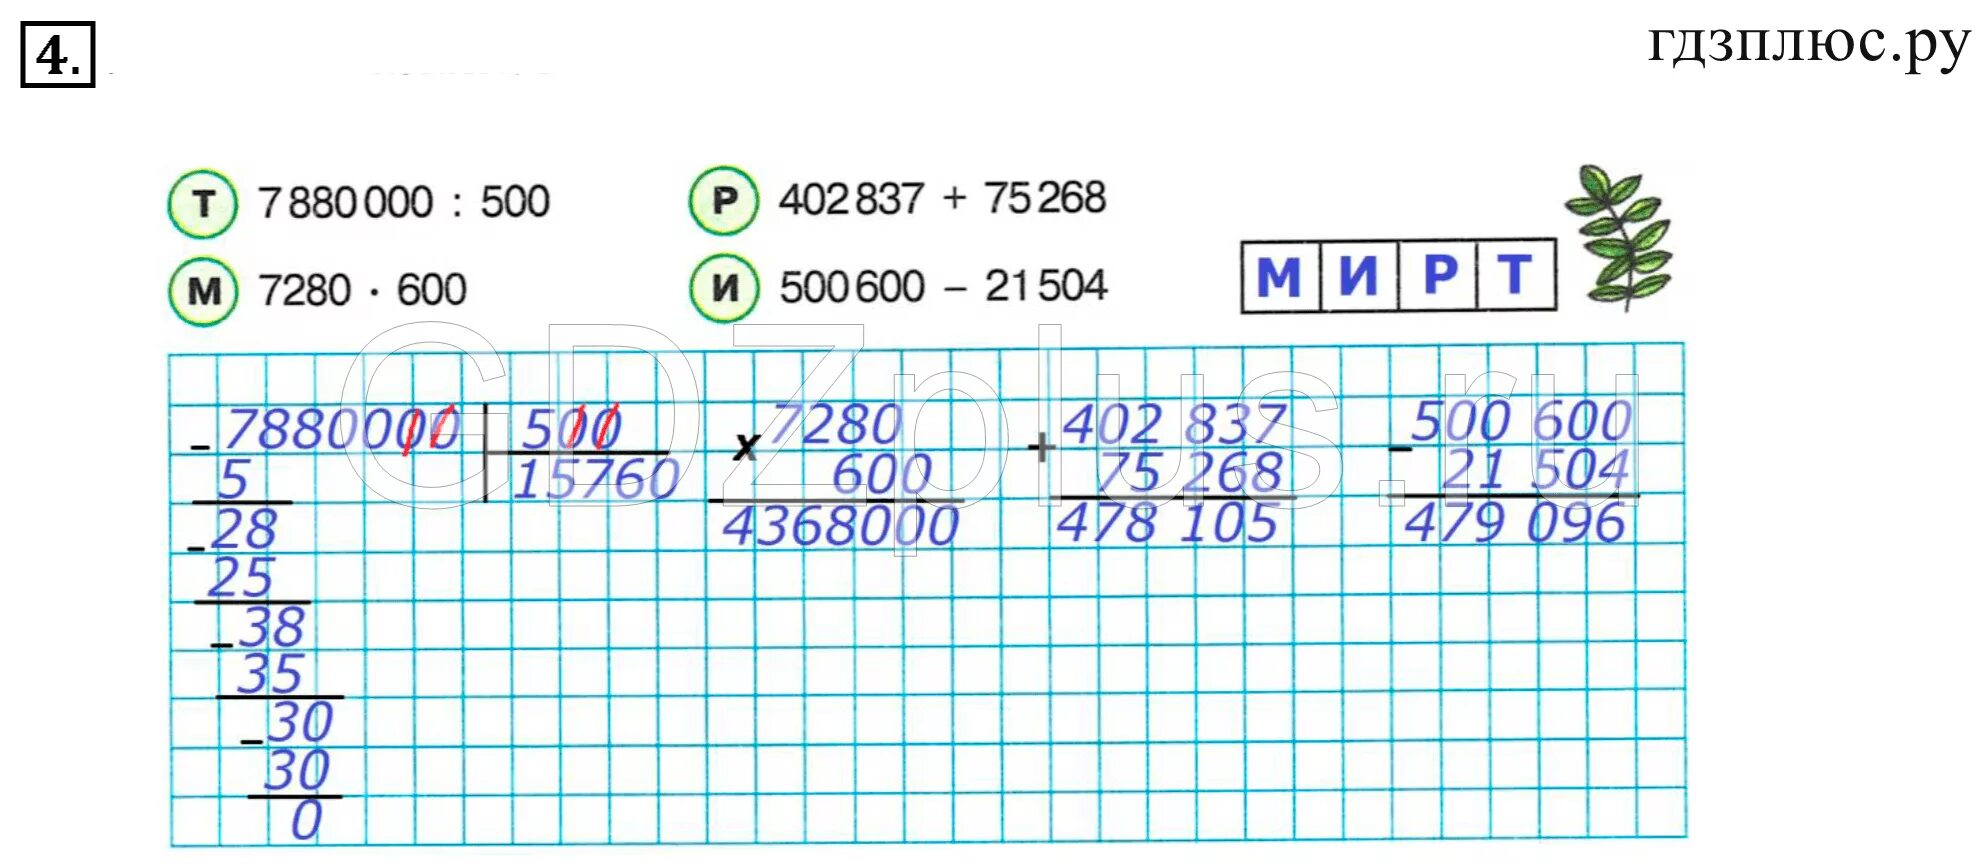
Task: Click the handwritten product 4368000
Action: (841, 526)
